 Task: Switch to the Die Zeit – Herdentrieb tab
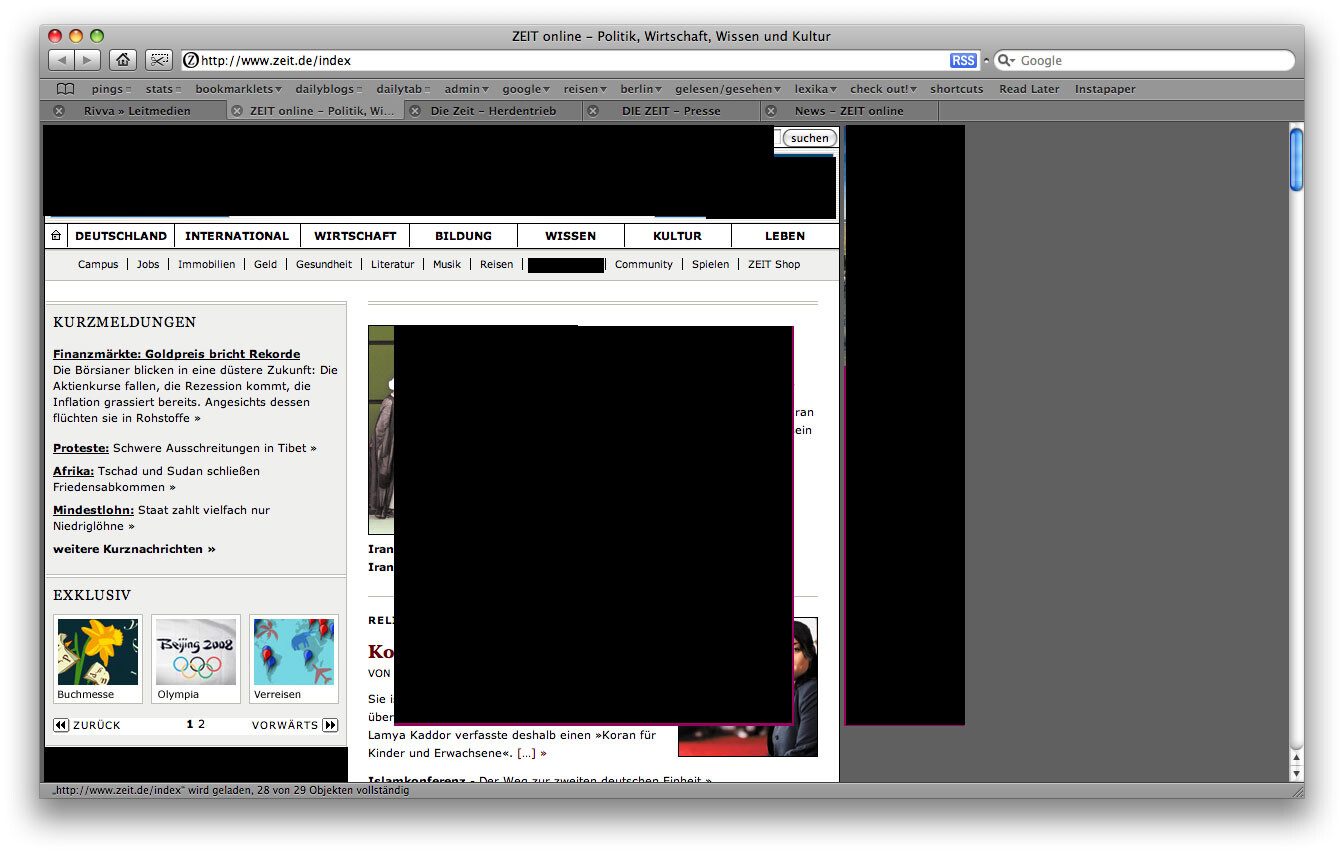tap(493, 111)
